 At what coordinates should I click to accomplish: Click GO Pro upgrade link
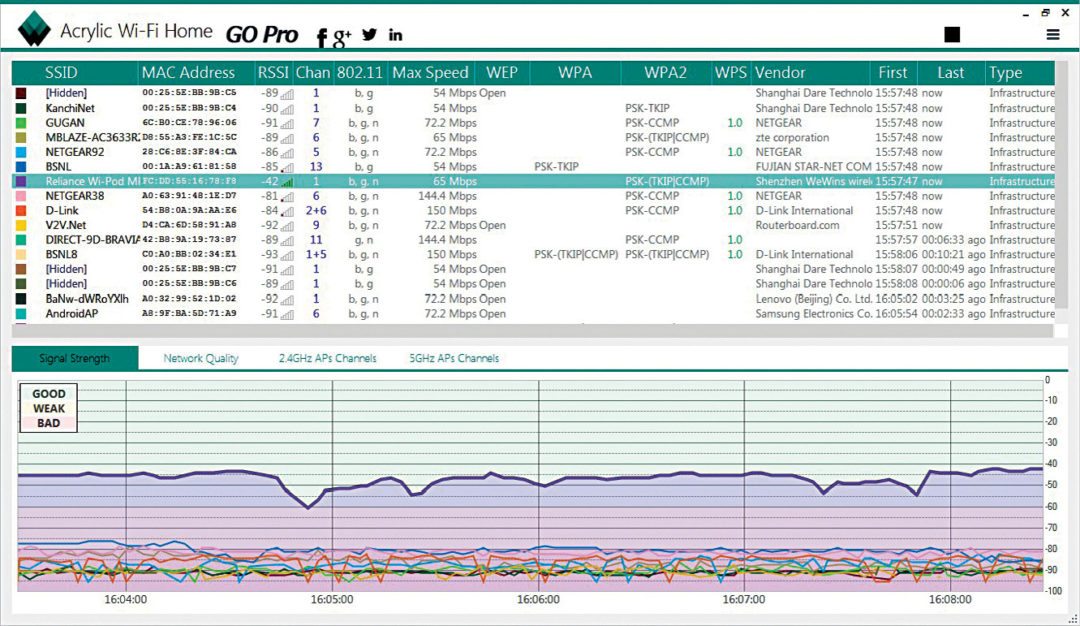click(261, 35)
